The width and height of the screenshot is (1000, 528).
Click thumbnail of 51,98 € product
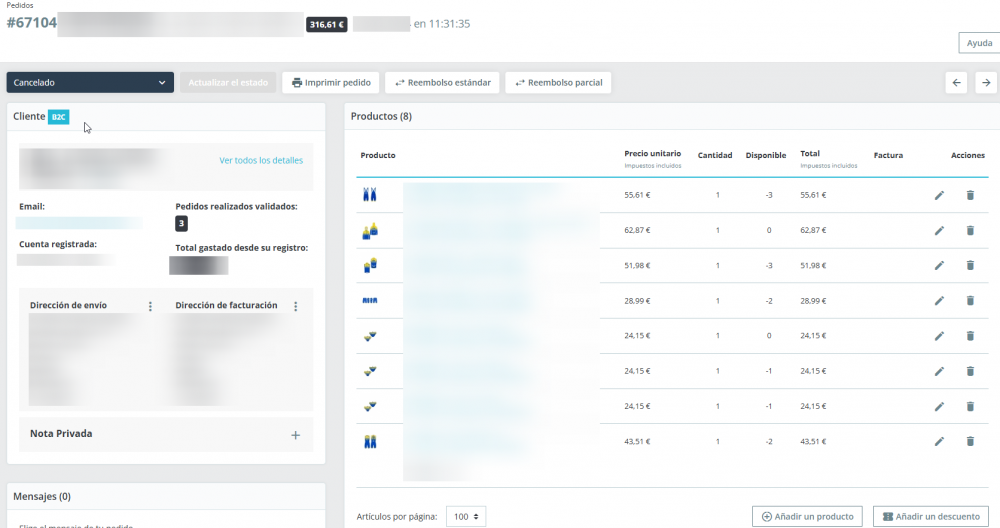pos(370,265)
